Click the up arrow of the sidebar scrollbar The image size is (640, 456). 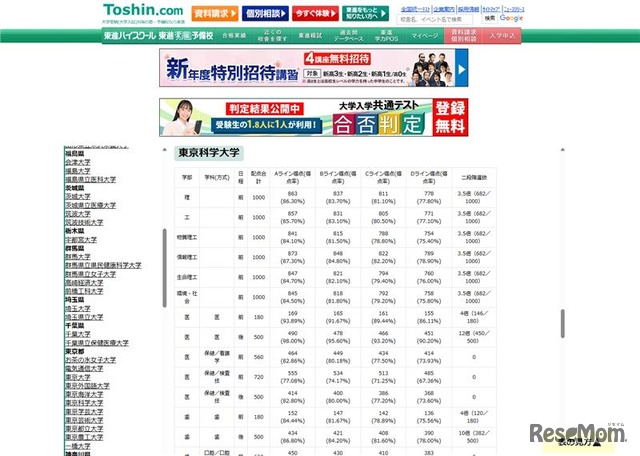point(164,150)
